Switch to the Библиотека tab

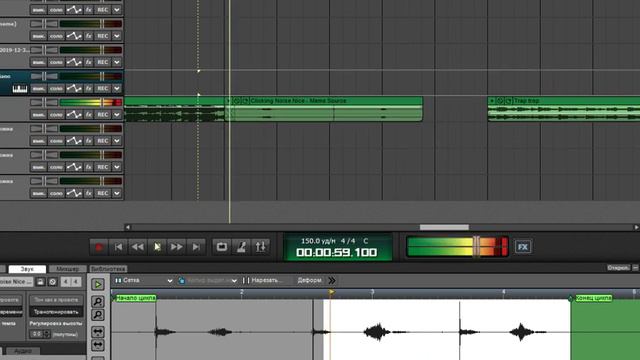[108, 269]
